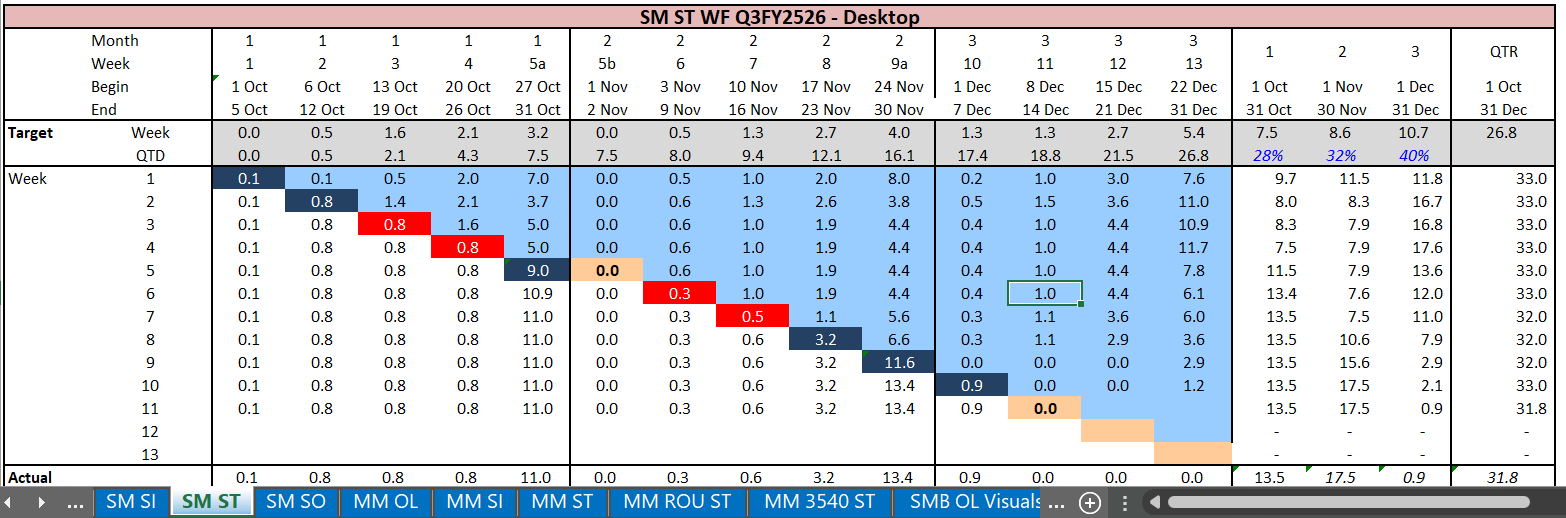The width and height of the screenshot is (1566, 518).
Task: Select the red cell in Week 3 row
Action: pyautogui.click(x=394, y=224)
